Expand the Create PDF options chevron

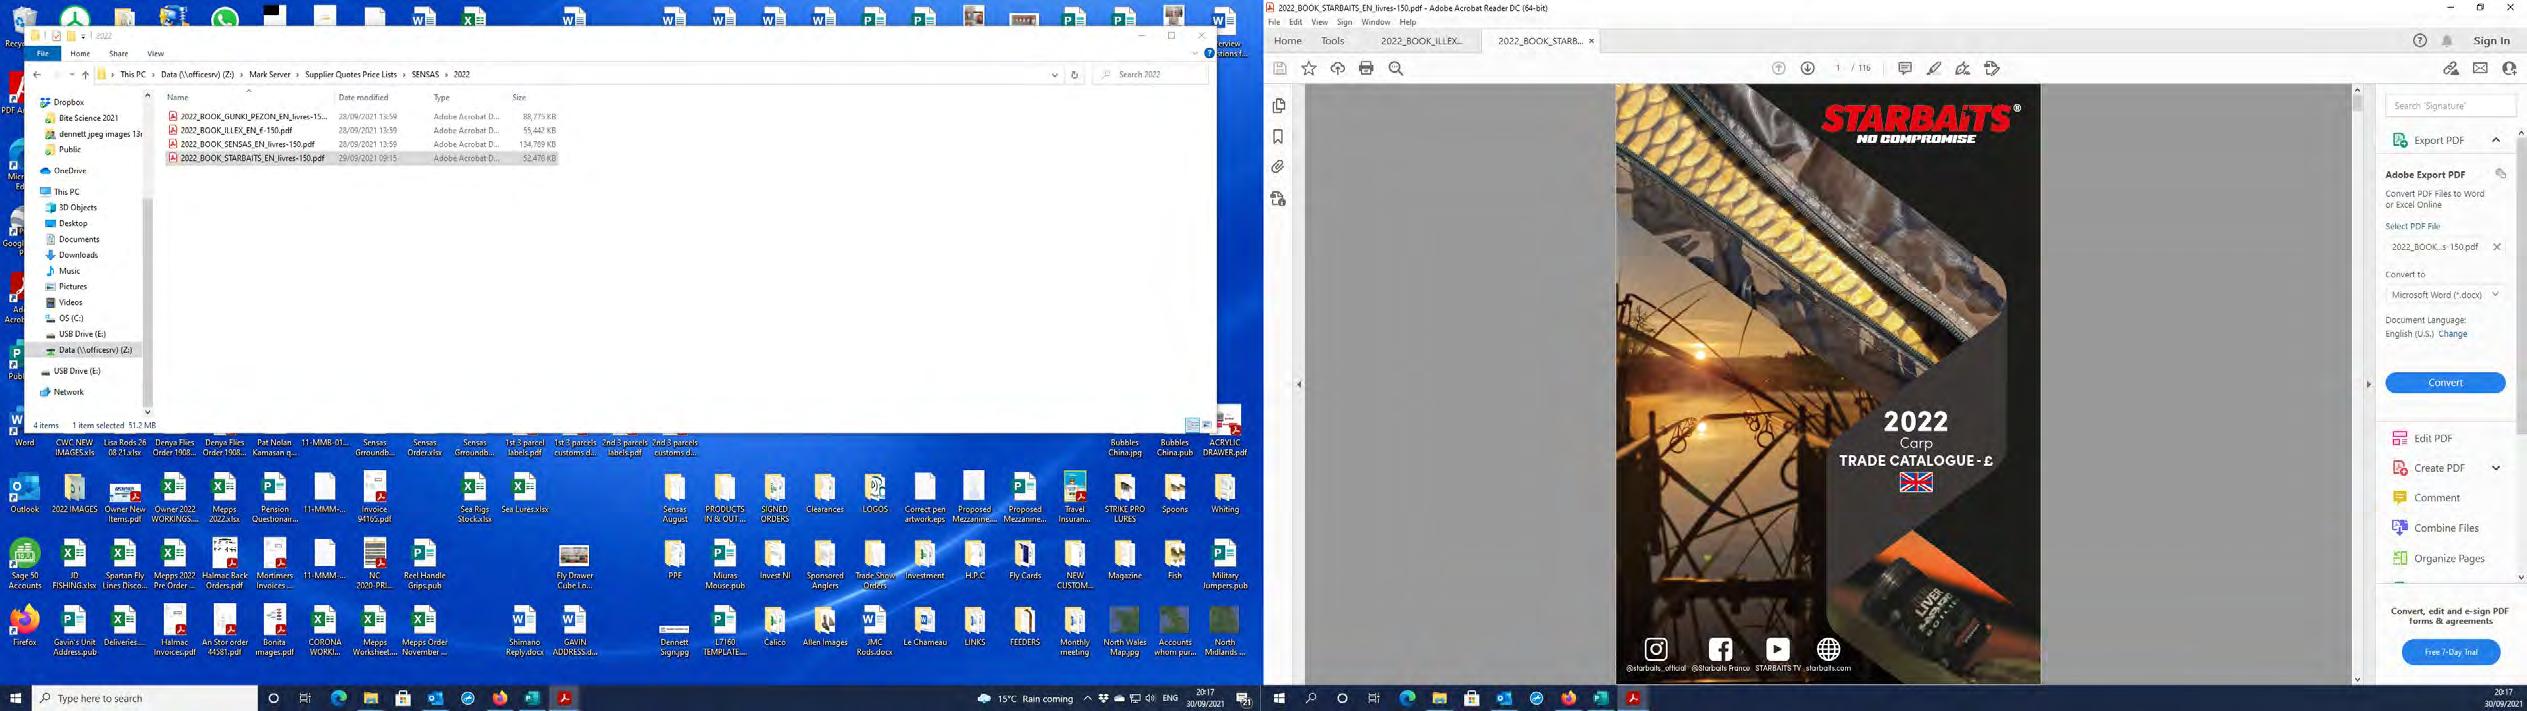(2496, 468)
